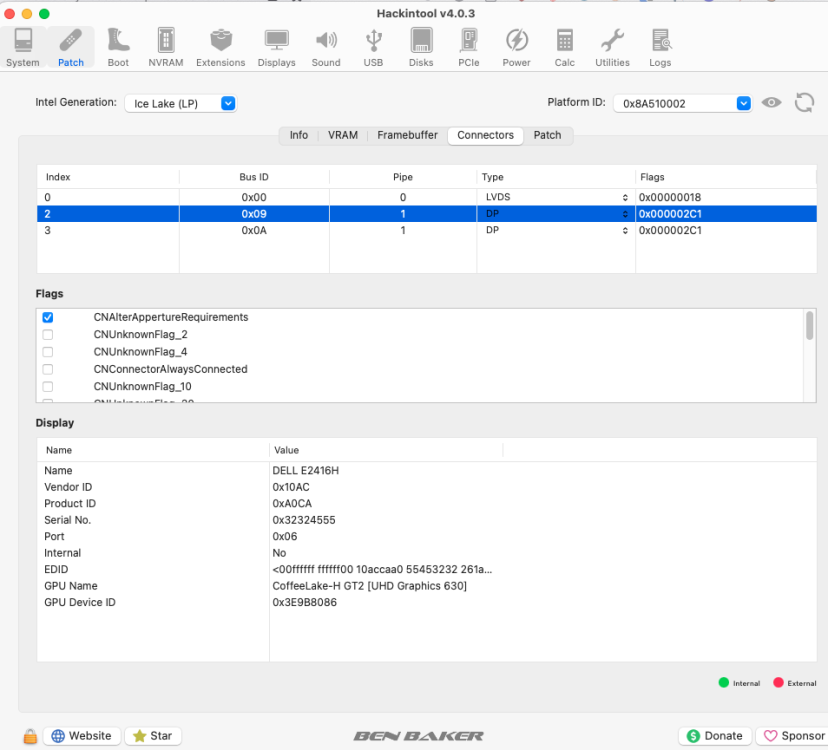Switch to the Patch sub-tab
The height and width of the screenshot is (750, 828).
[x=547, y=135]
